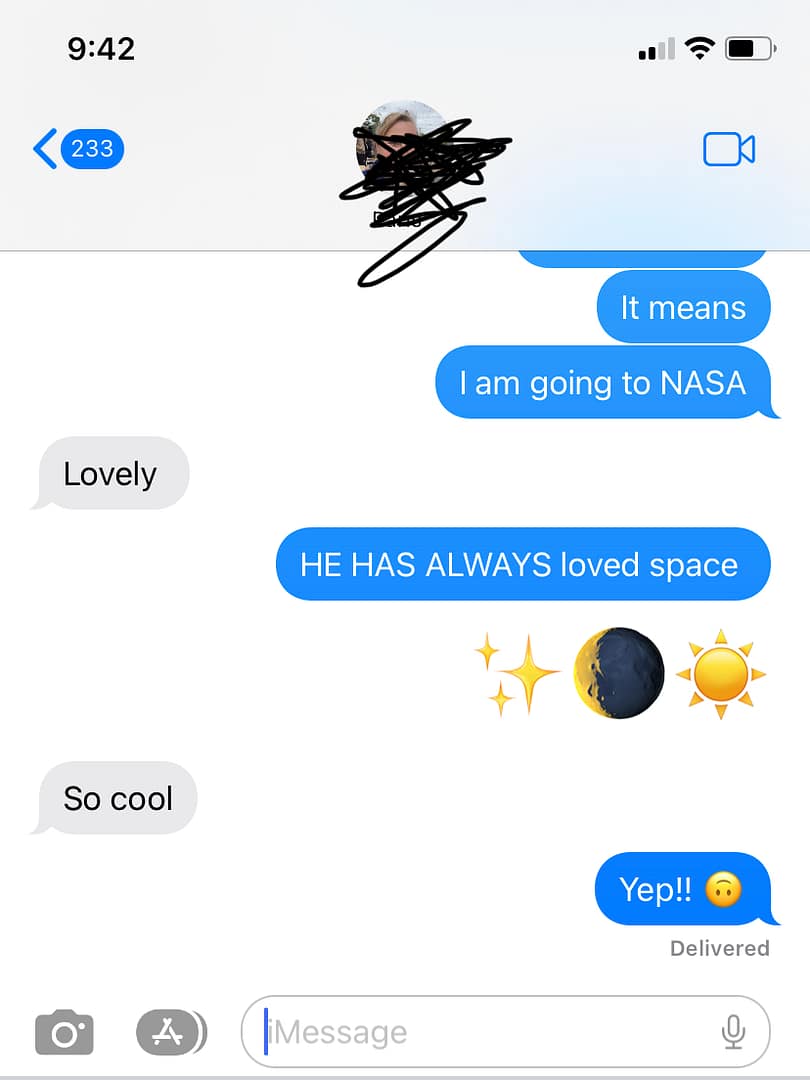Image resolution: width=810 pixels, height=1080 pixels.
Task: Tap the 'Yep!!' message bubble
Action: (685, 889)
